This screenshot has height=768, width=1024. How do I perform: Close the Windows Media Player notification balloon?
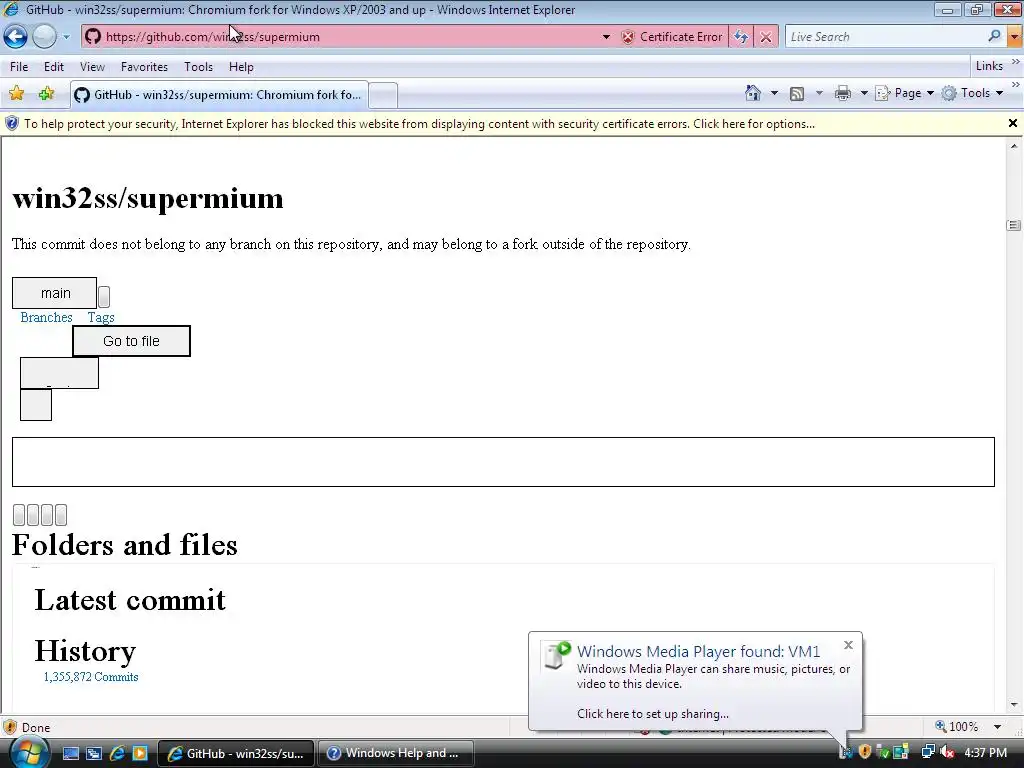tap(848, 645)
